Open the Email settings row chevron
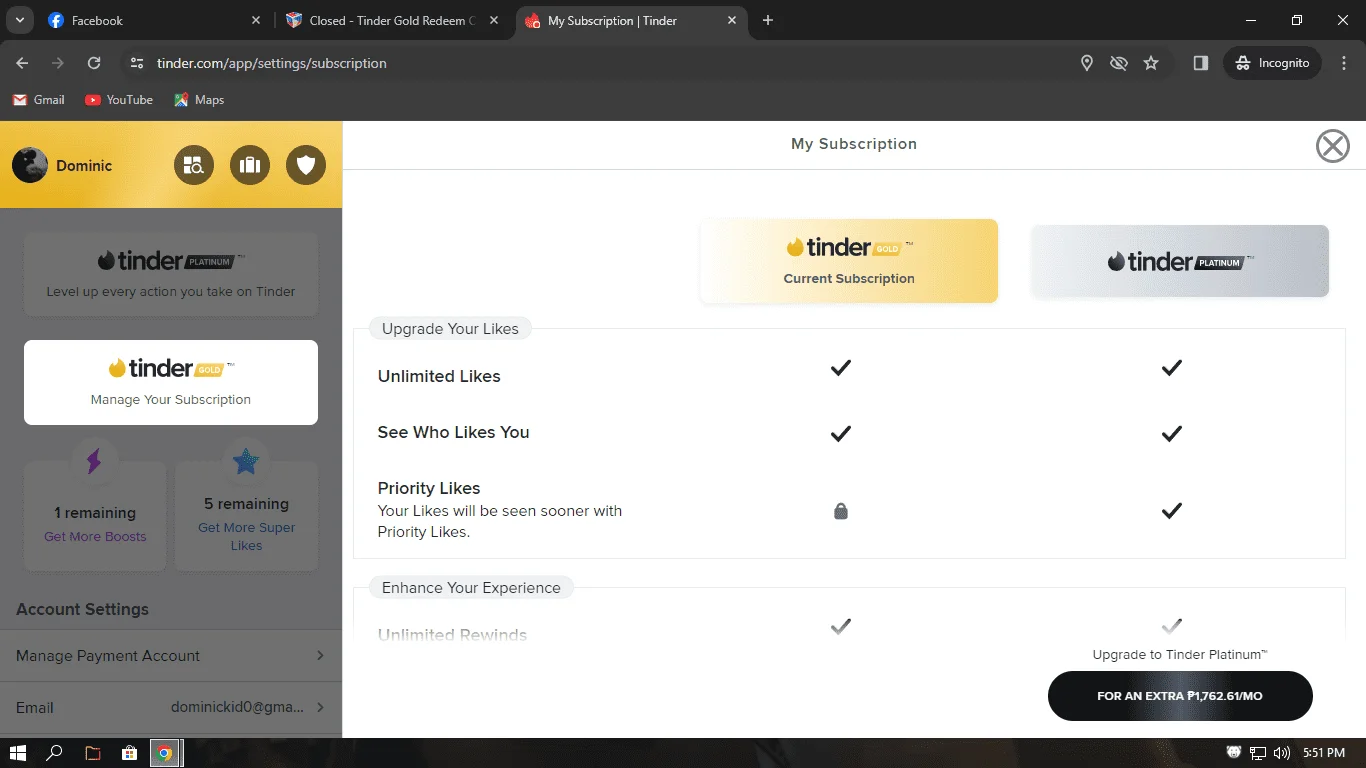Viewport: 1366px width, 768px height. (x=320, y=707)
